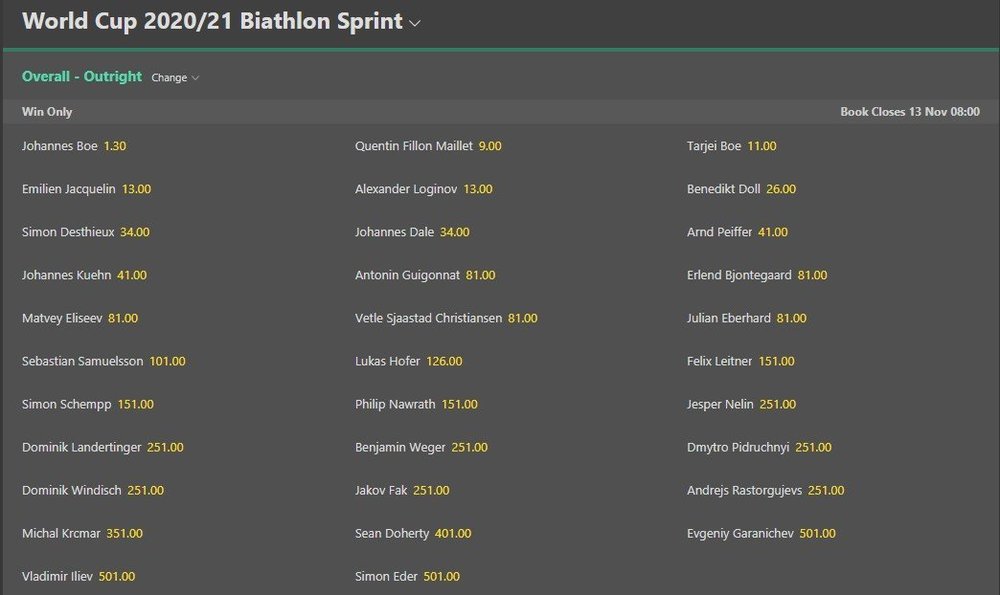
Task: Add Alexander Loginov 13.00 to betslip
Action: (423, 189)
